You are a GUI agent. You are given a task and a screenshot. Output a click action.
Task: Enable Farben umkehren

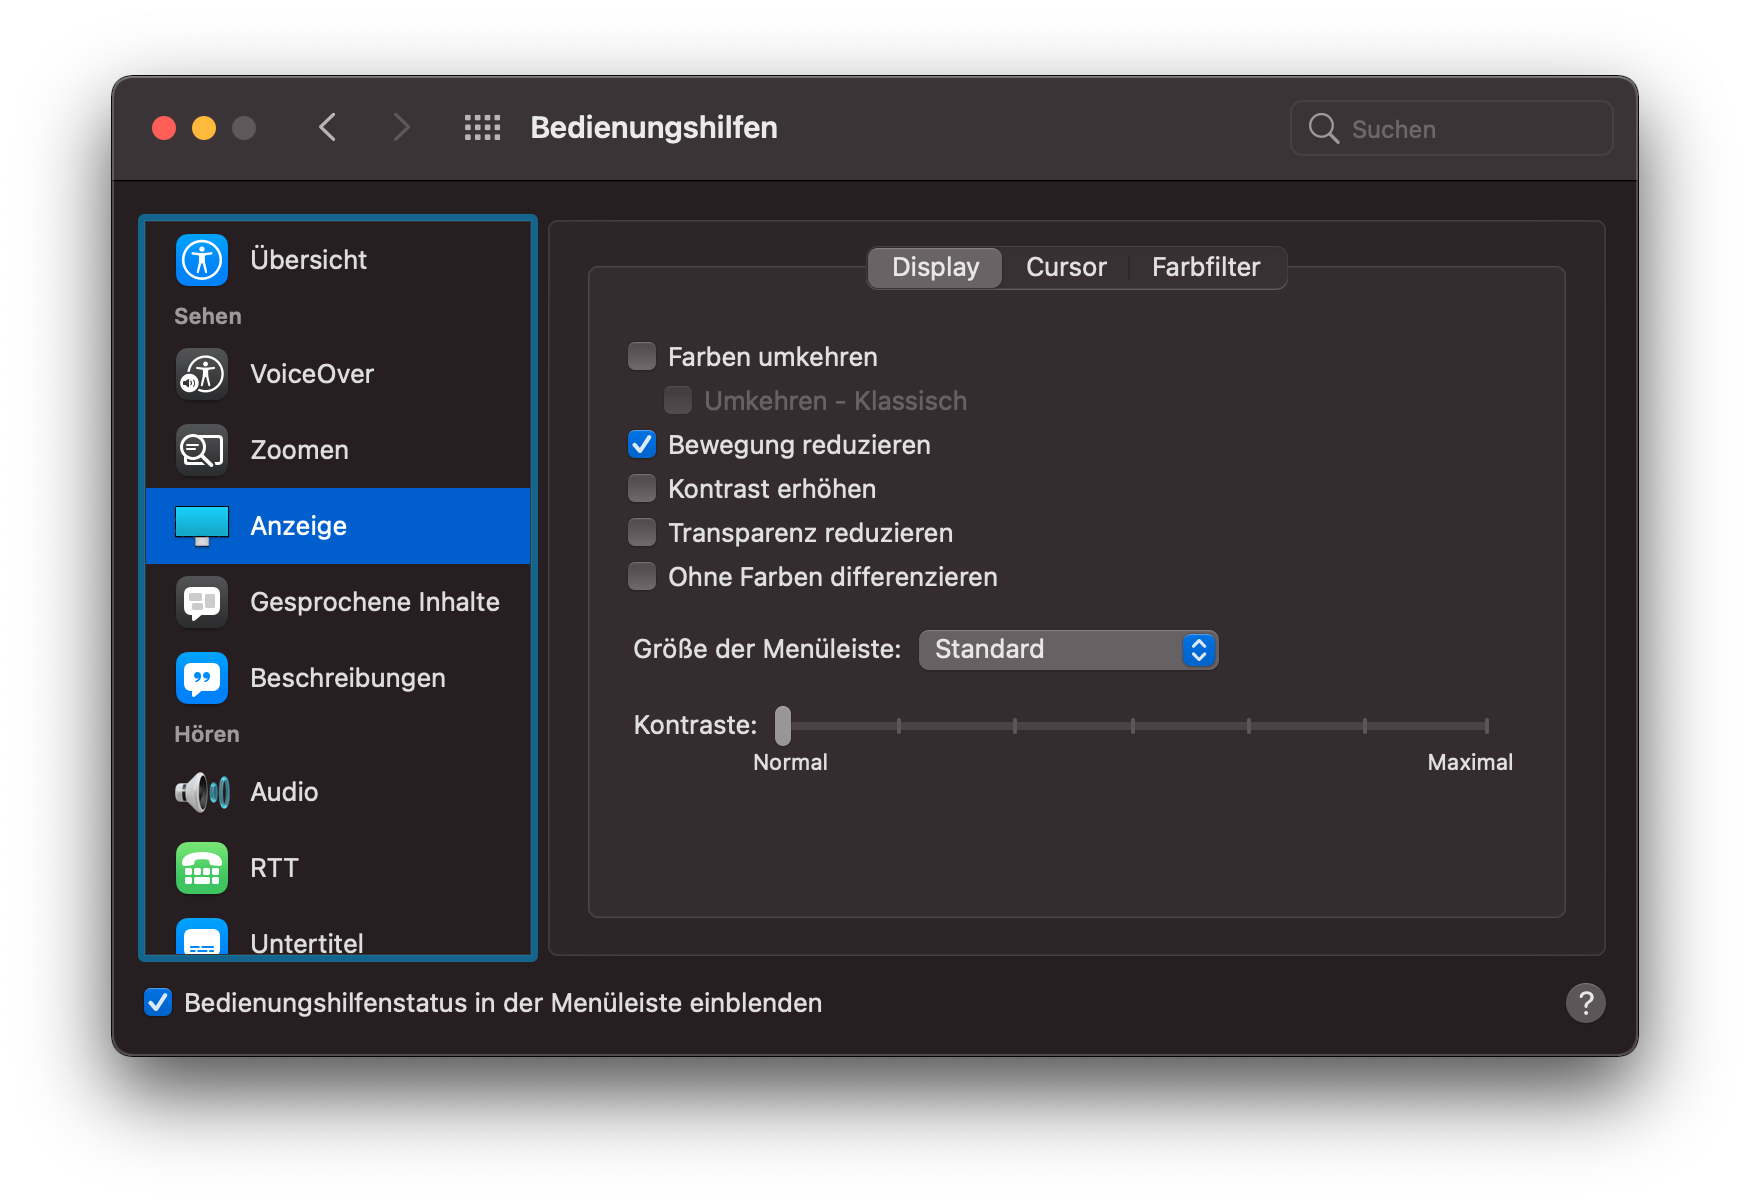click(x=642, y=355)
